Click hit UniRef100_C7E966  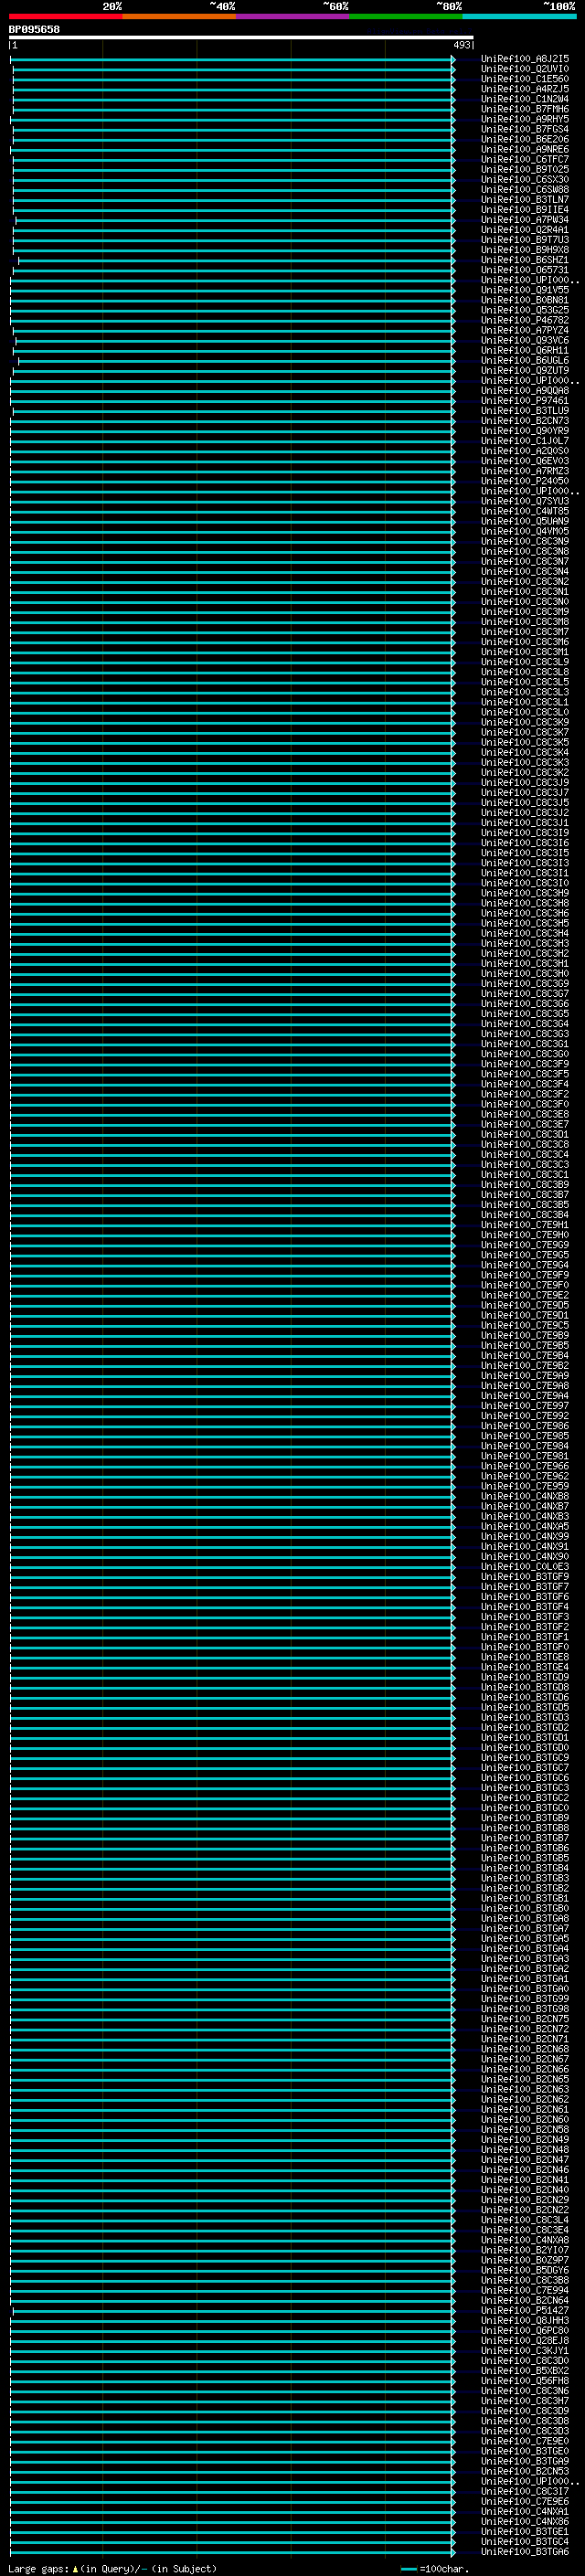point(525,1466)
